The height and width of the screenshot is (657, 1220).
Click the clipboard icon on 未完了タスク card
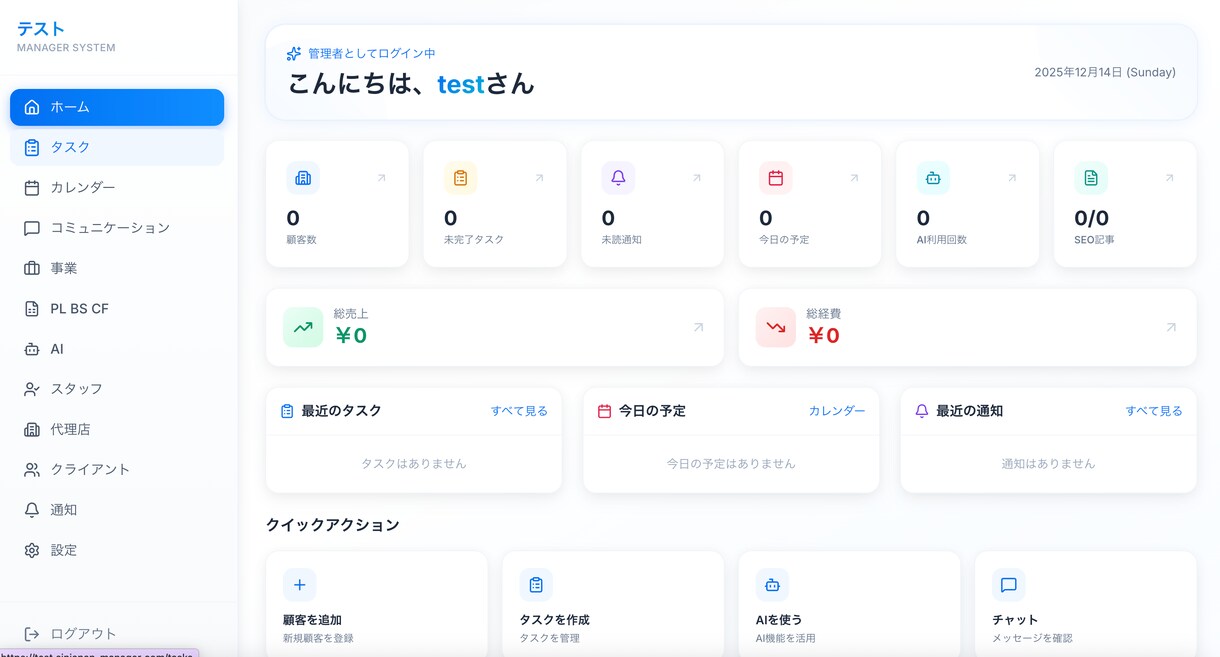tap(460, 178)
